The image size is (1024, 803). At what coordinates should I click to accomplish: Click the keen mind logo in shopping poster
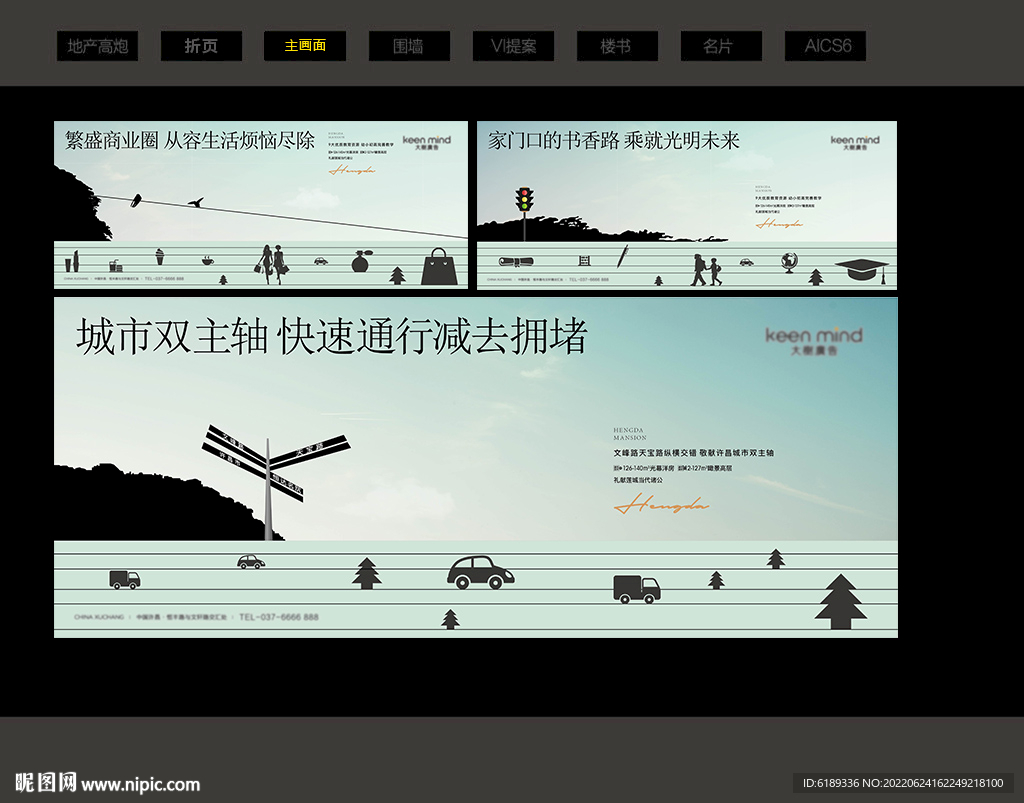click(426, 142)
